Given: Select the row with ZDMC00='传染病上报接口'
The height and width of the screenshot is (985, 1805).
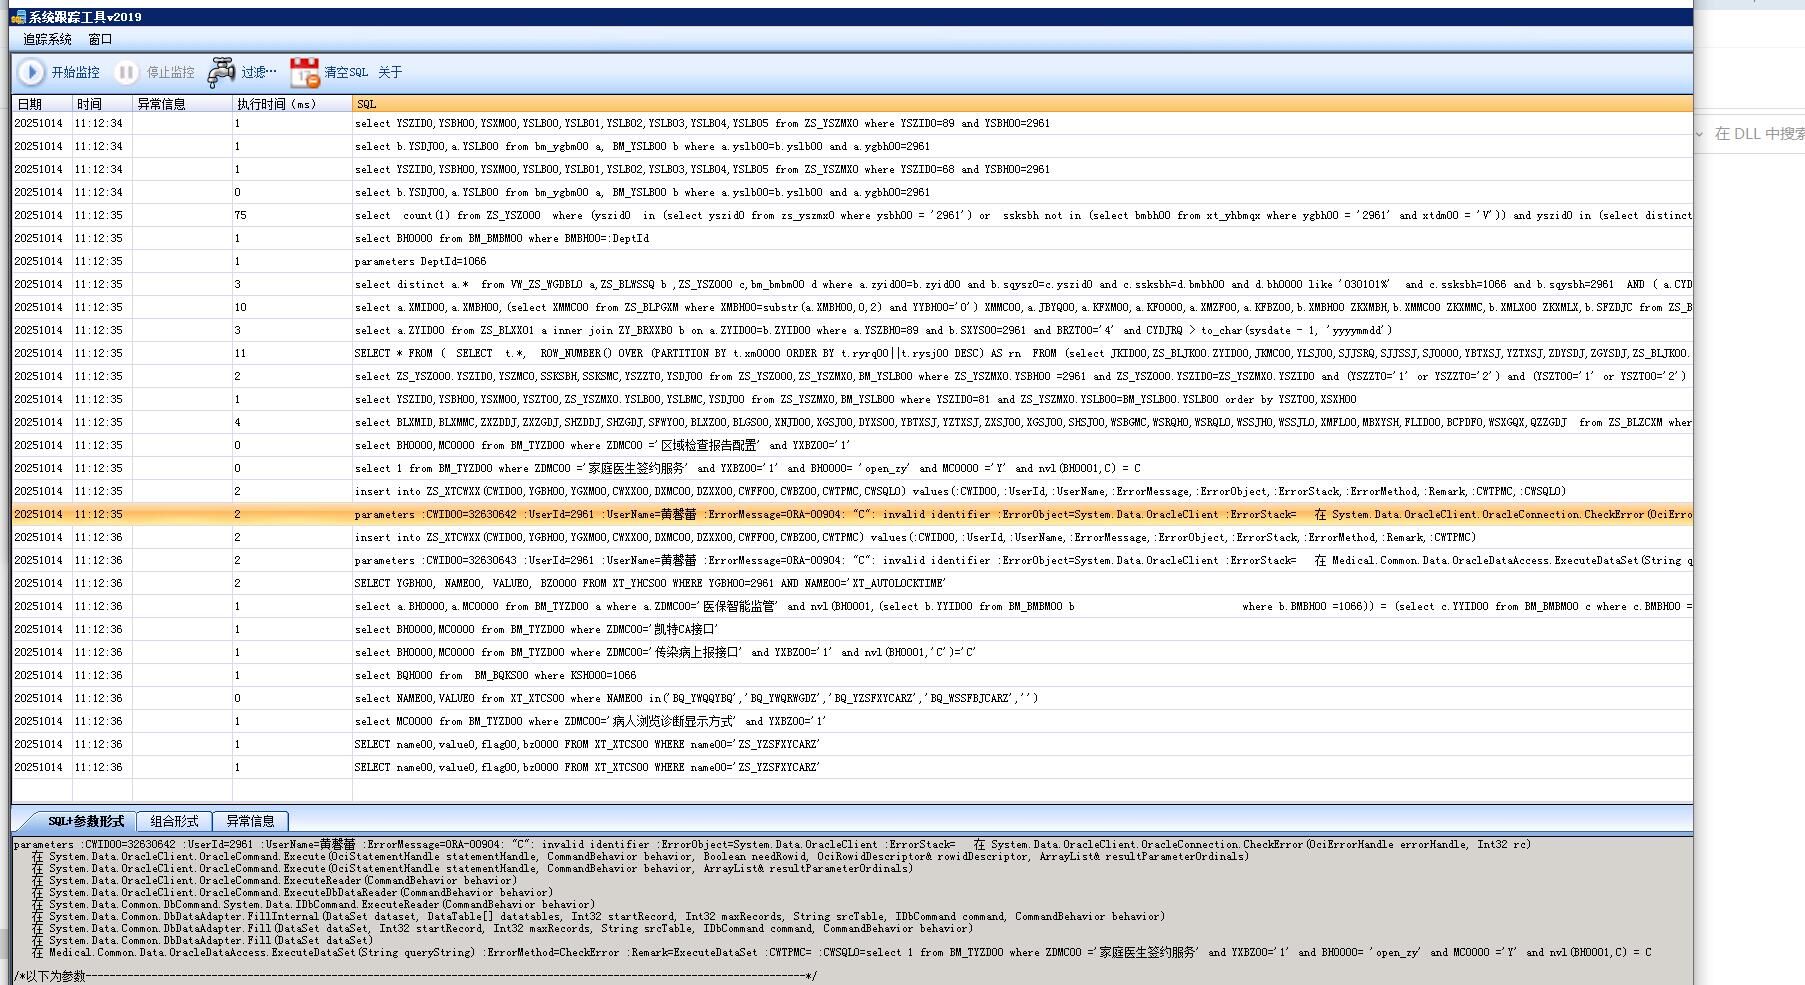Looking at the screenshot, I should (852, 652).
